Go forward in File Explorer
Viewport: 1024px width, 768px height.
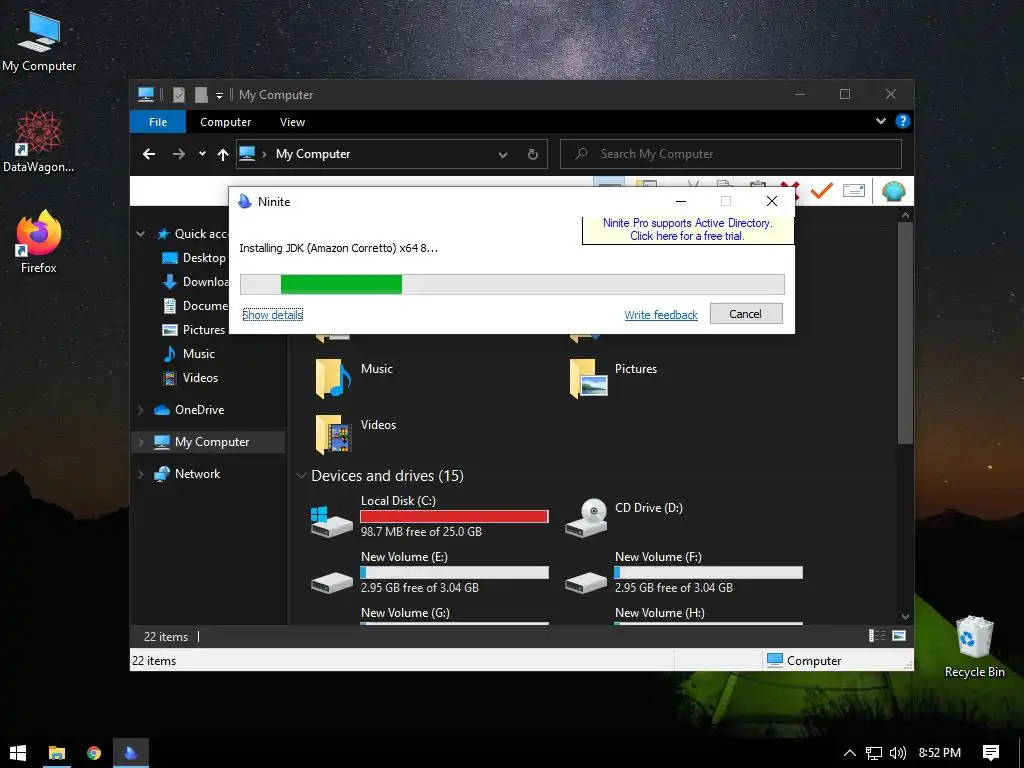178,154
